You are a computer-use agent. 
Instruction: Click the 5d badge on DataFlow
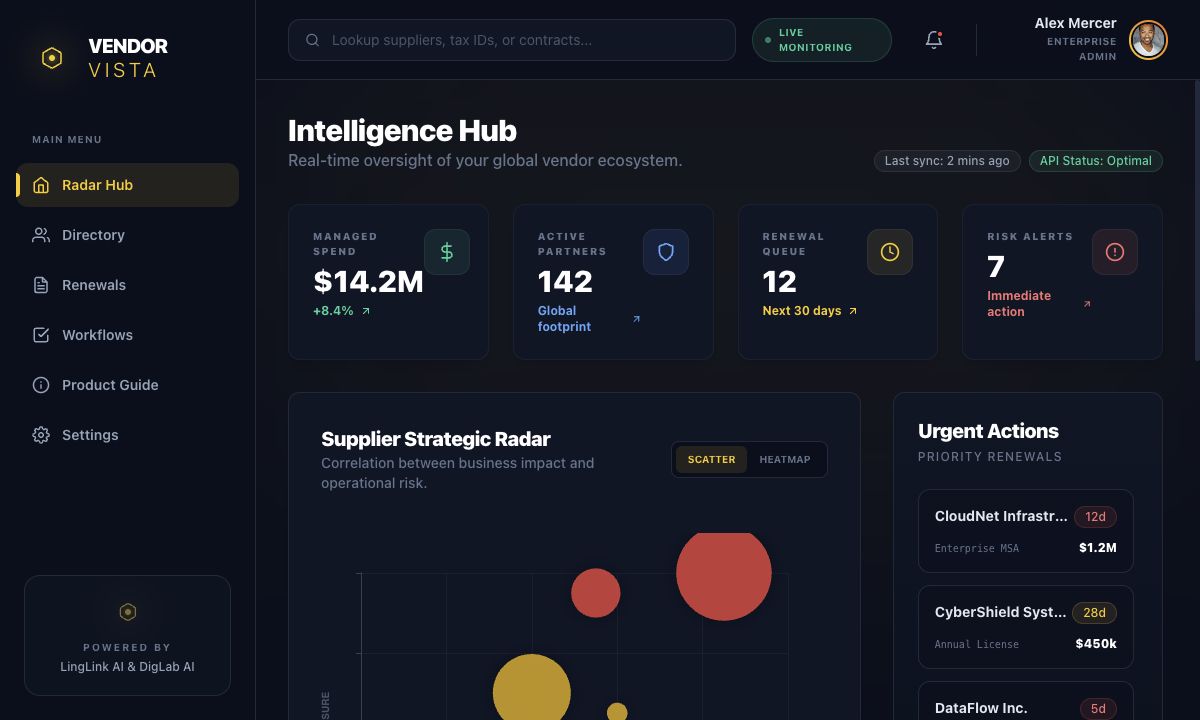click(1098, 709)
